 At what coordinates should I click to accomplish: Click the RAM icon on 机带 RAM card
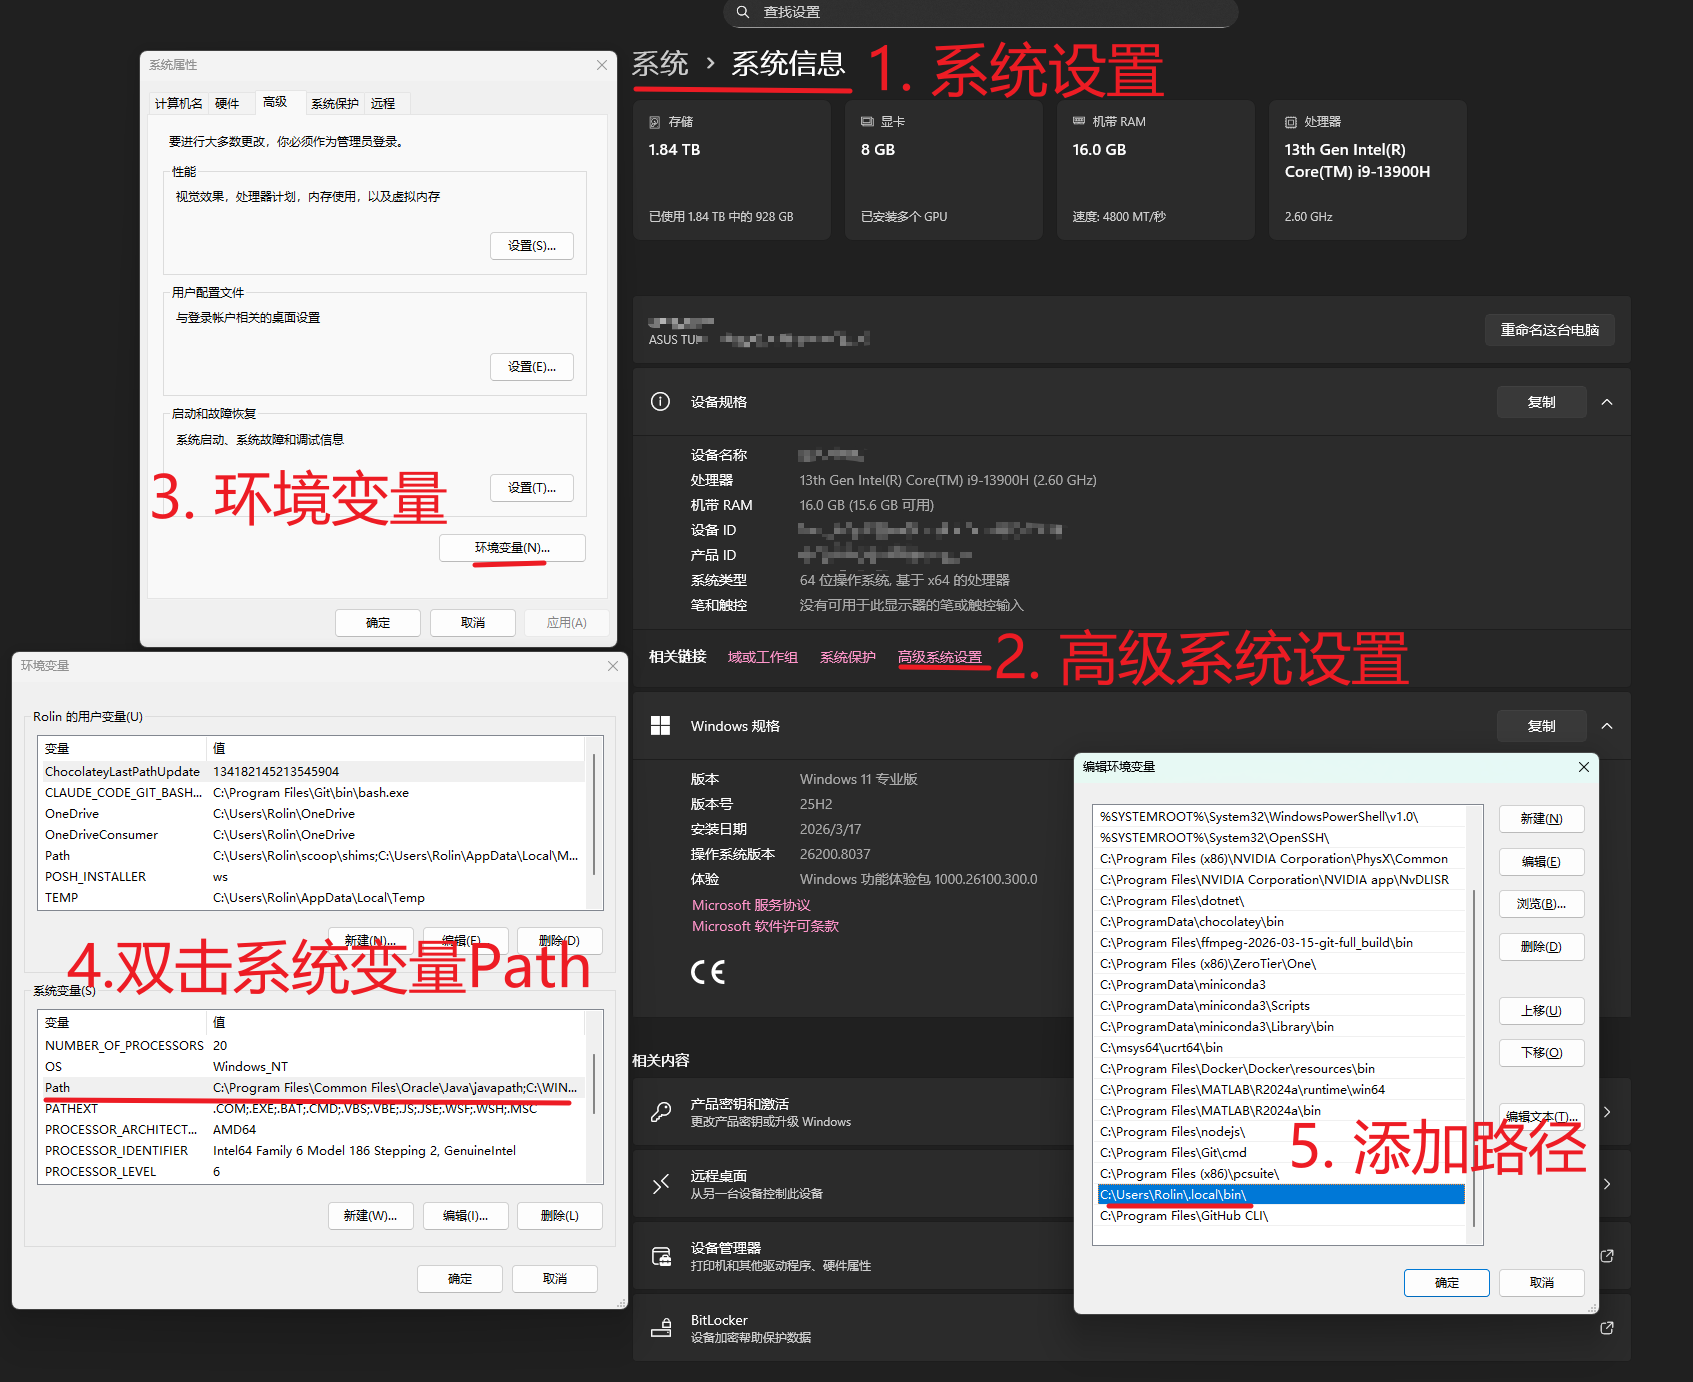click(x=1079, y=121)
